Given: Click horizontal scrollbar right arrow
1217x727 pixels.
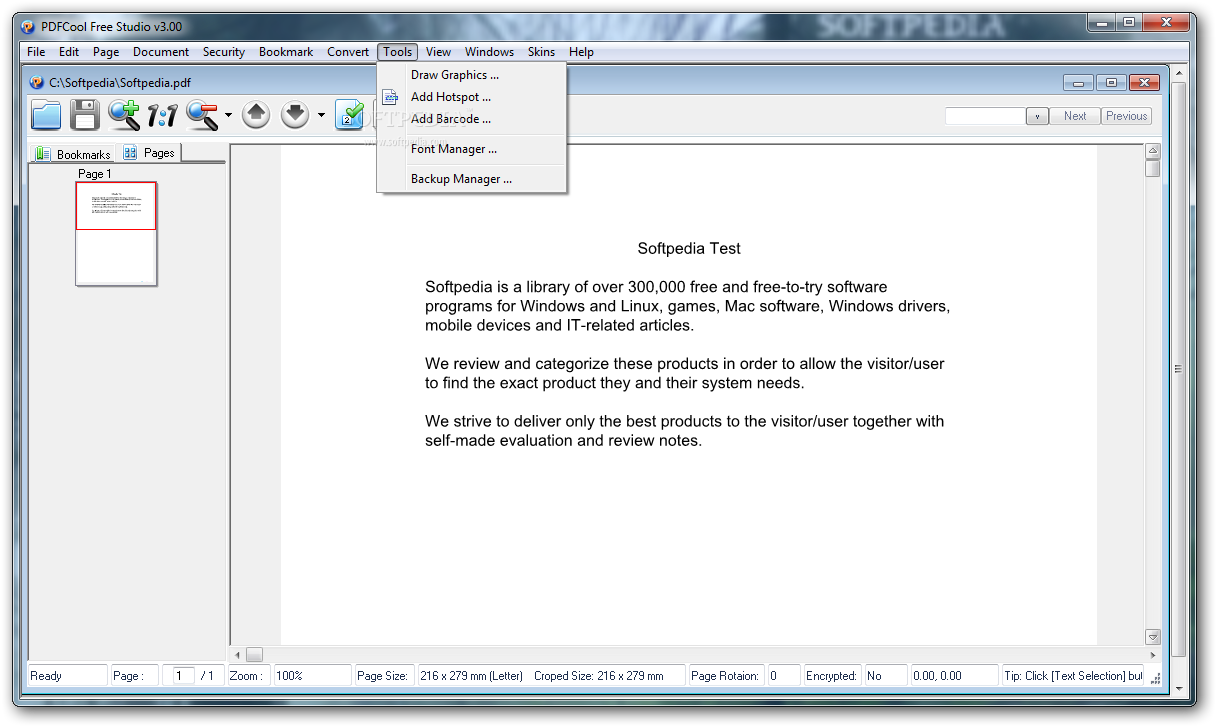Looking at the screenshot, I should click(x=1152, y=655).
